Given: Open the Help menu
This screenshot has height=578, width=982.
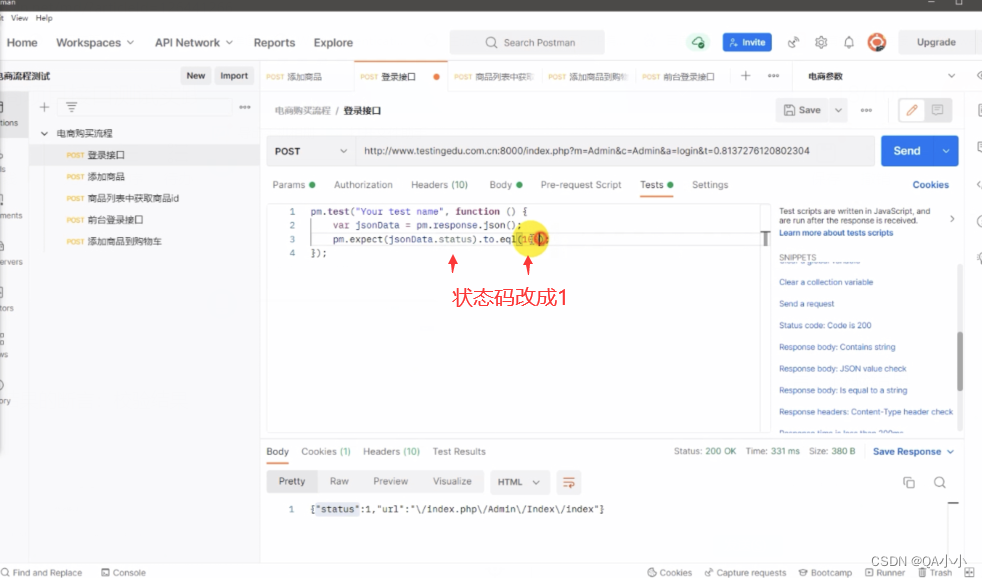Looking at the screenshot, I should [x=44, y=18].
